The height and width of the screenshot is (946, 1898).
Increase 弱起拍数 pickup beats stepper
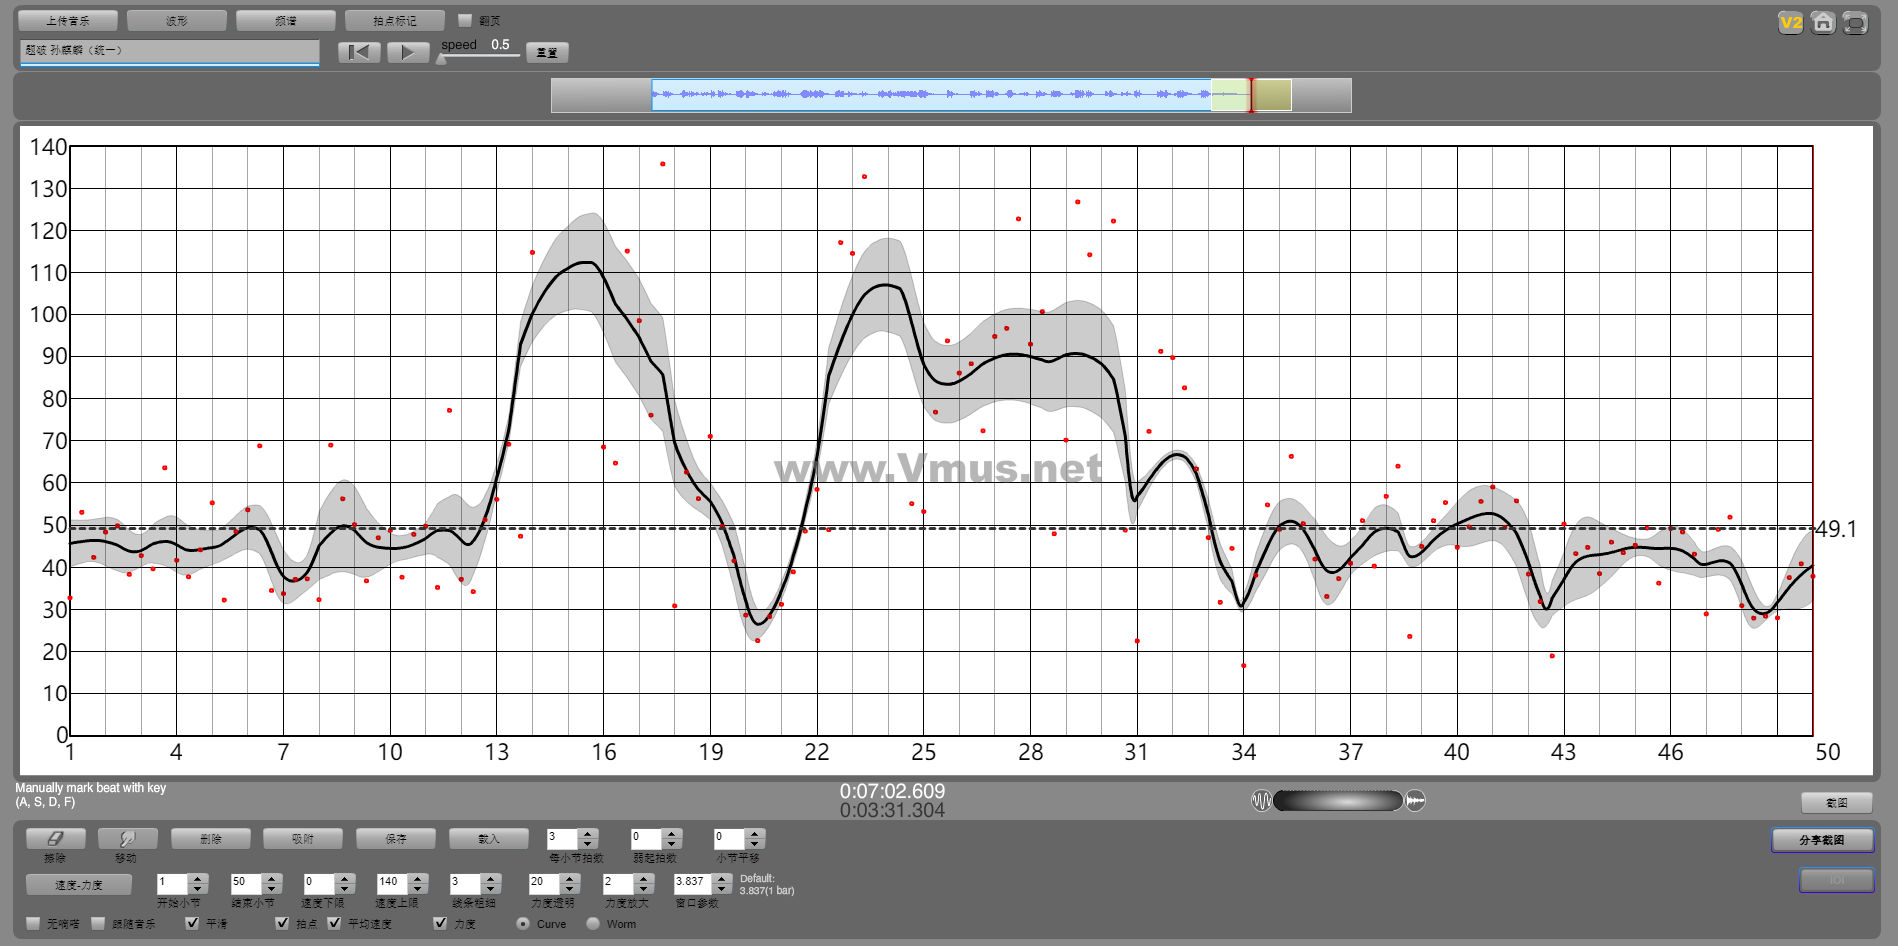[x=672, y=834]
